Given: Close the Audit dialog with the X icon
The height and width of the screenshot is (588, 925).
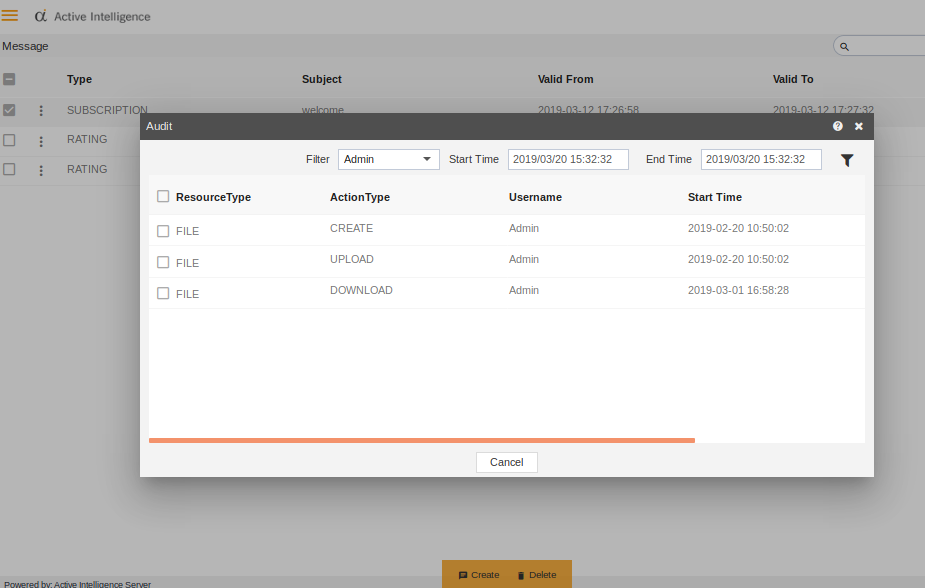Looking at the screenshot, I should point(858,126).
